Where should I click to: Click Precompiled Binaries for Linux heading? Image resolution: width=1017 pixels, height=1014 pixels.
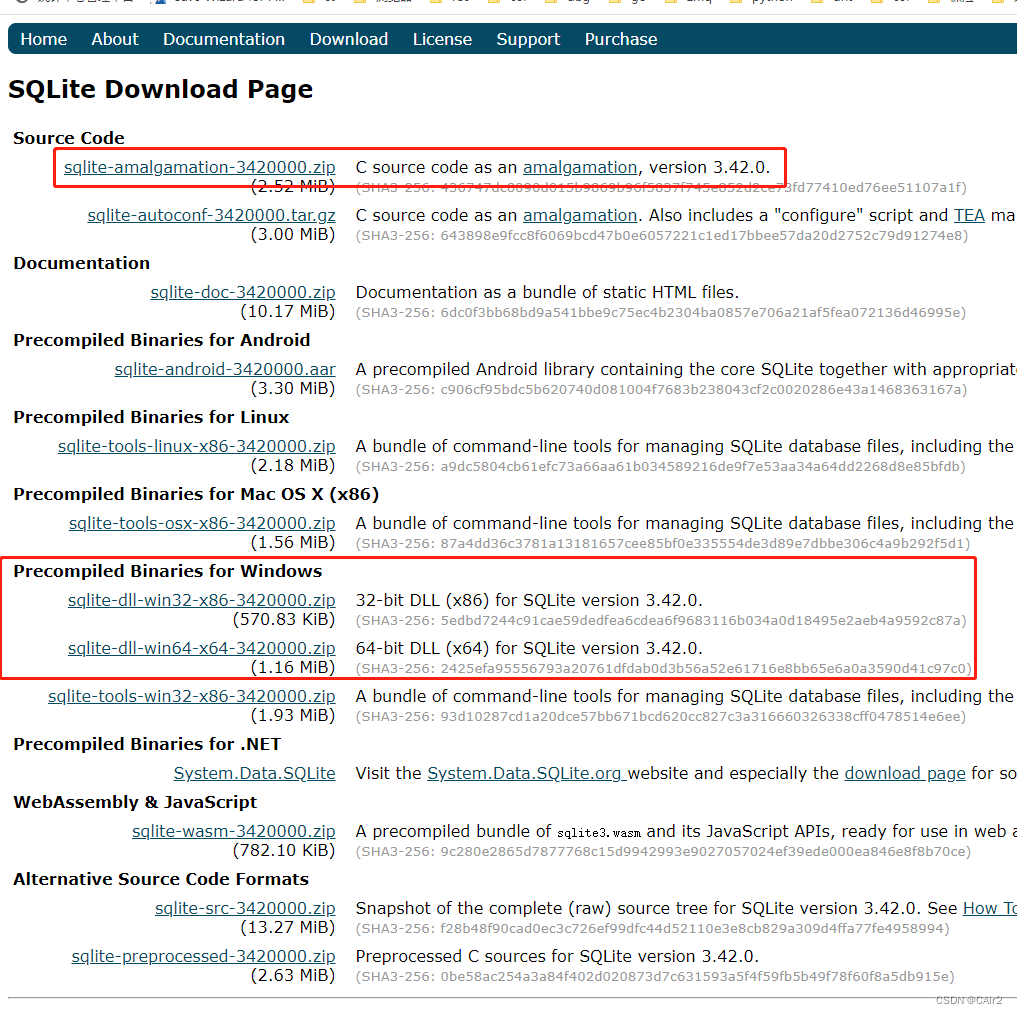tap(151, 417)
